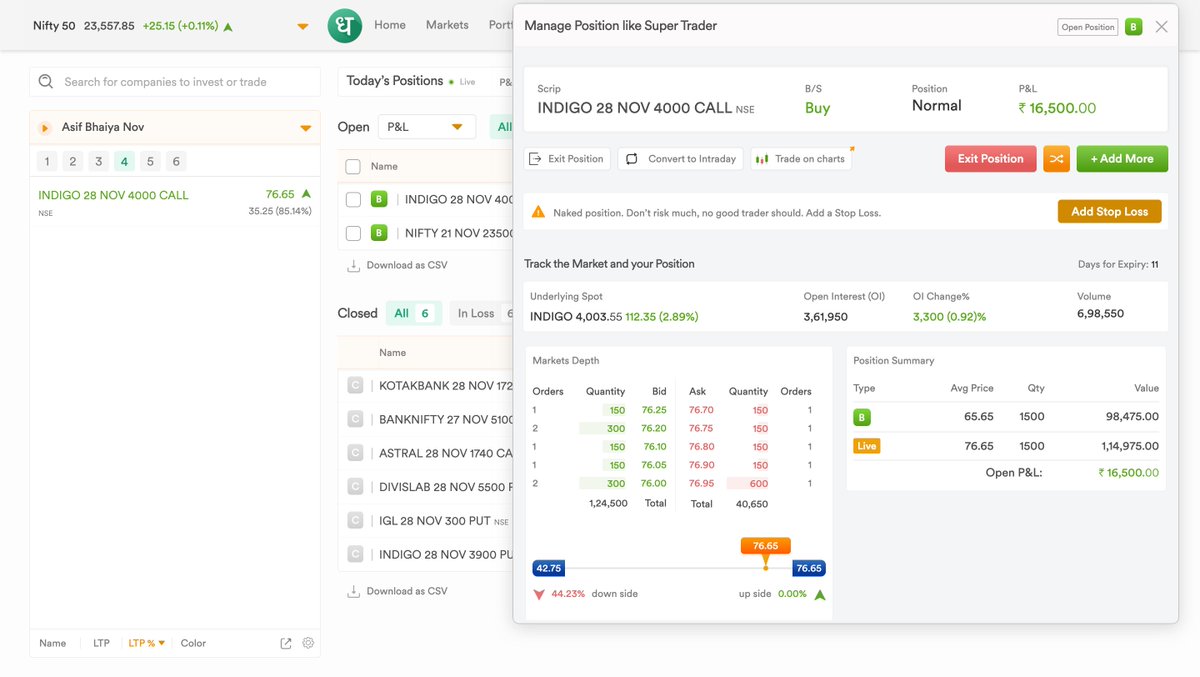Image resolution: width=1200 pixels, height=677 pixels.
Task: Click the white Exit Position outline button
Action: (567, 159)
